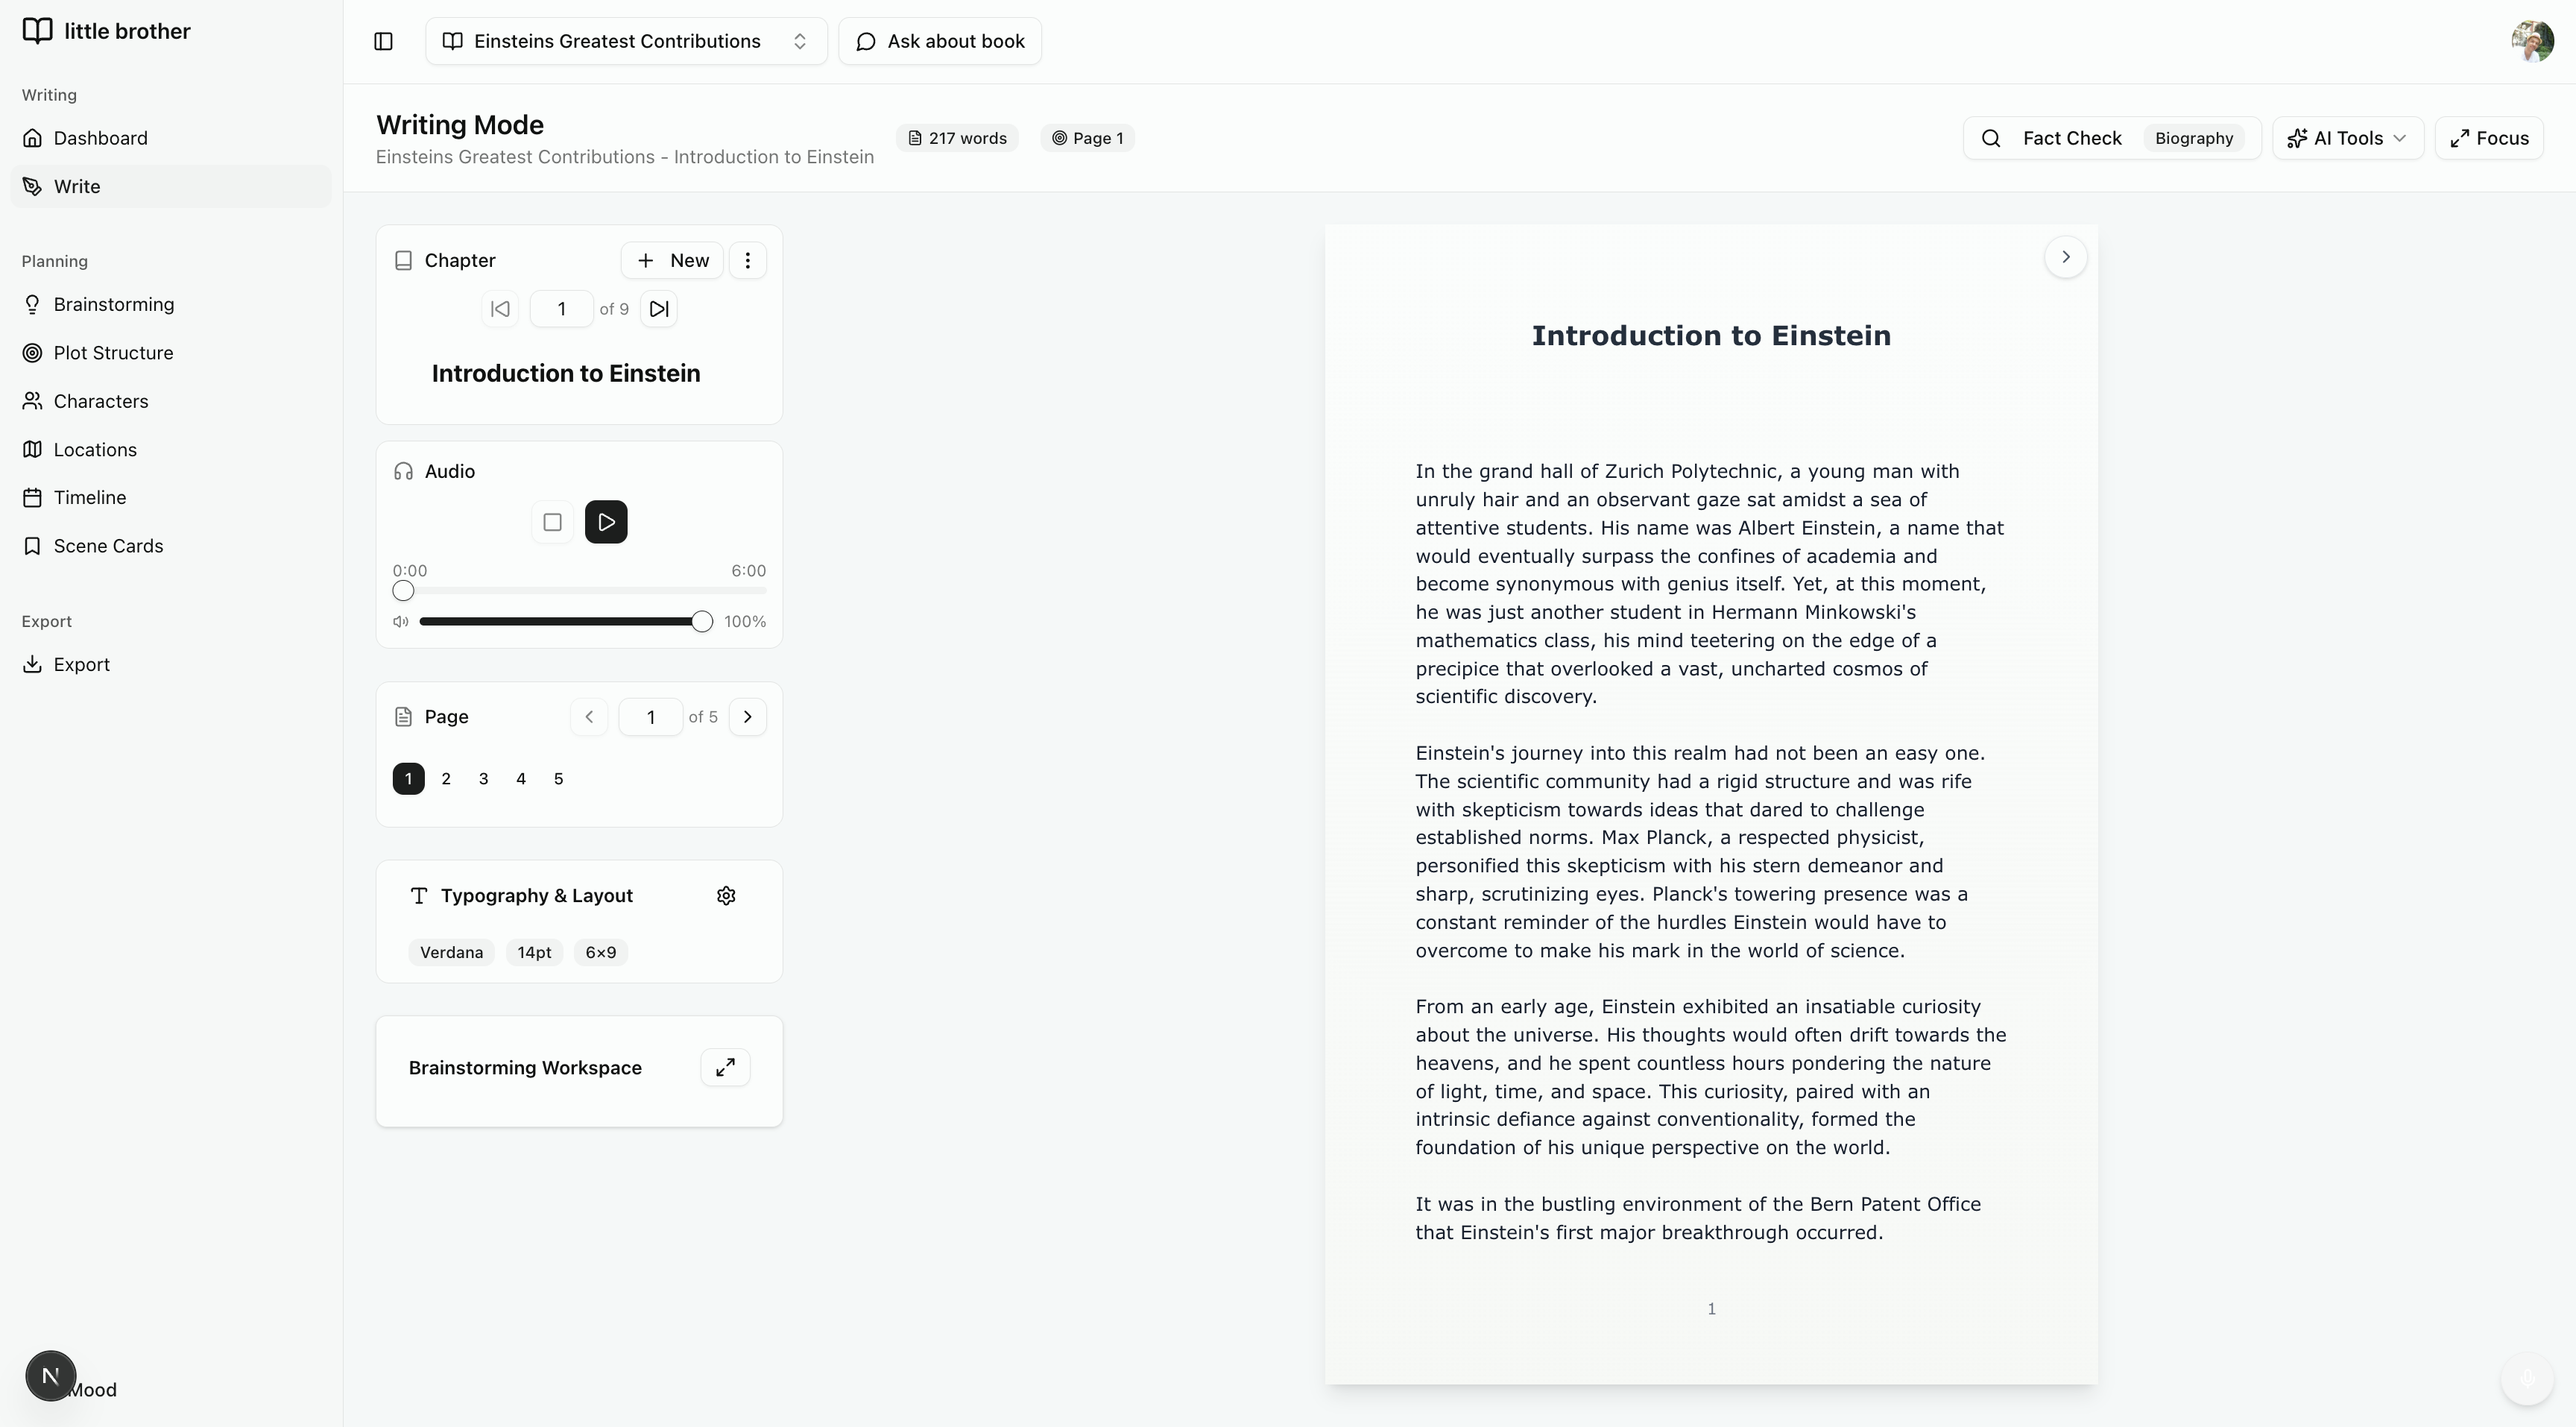Image resolution: width=2576 pixels, height=1427 pixels.
Task: Mute audio with the speaker icon
Action: (x=401, y=622)
